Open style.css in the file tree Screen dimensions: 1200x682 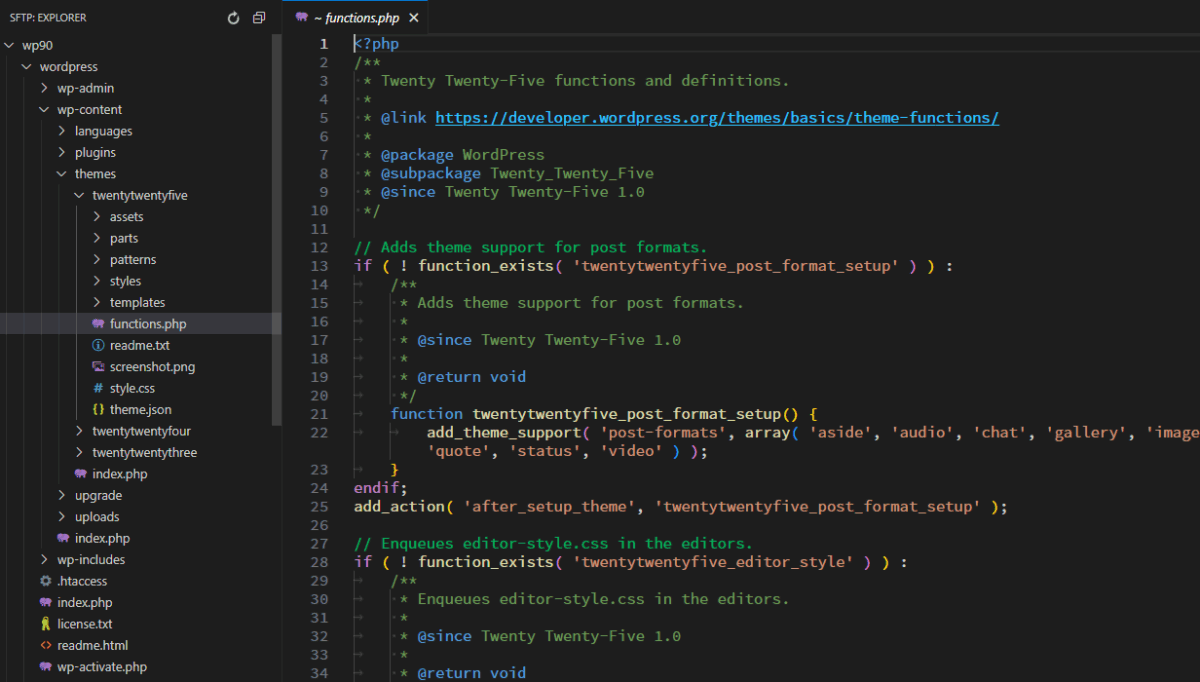point(132,388)
